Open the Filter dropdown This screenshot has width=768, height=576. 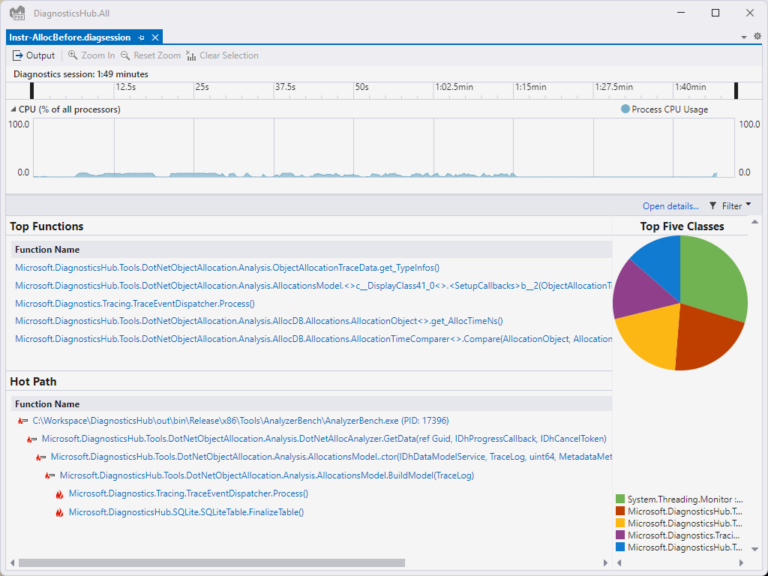(730, 206)
